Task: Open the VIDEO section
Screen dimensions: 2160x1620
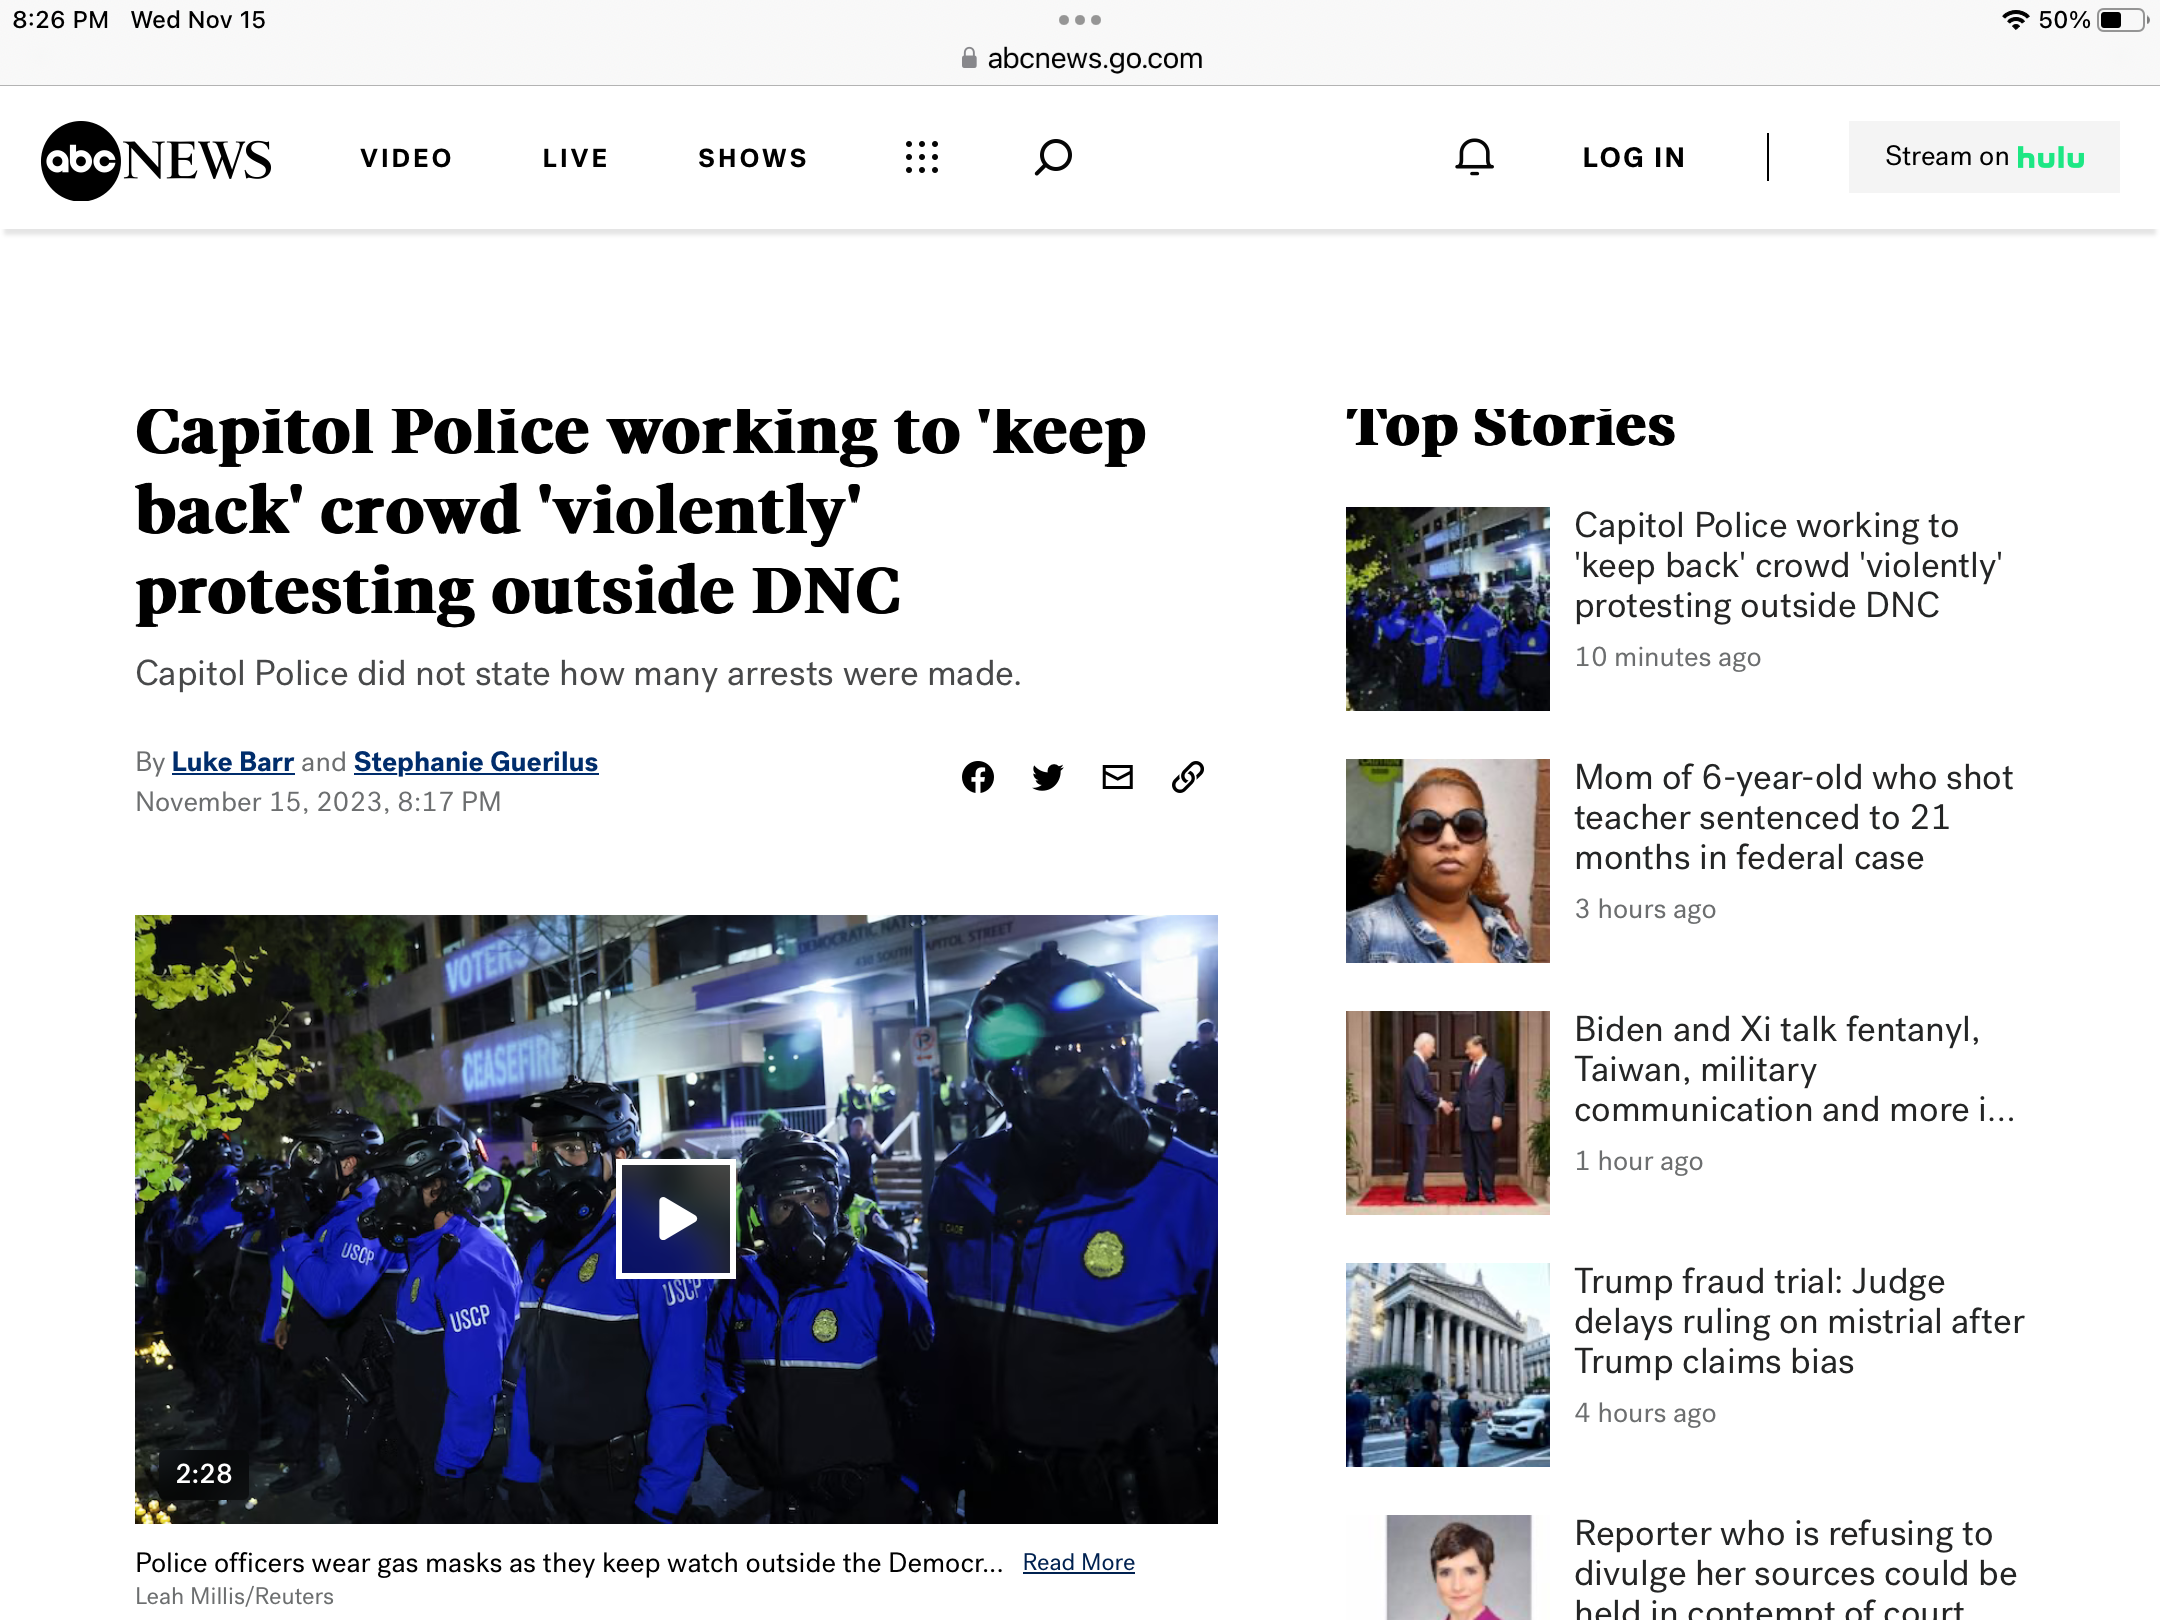Action: (406, 158)
